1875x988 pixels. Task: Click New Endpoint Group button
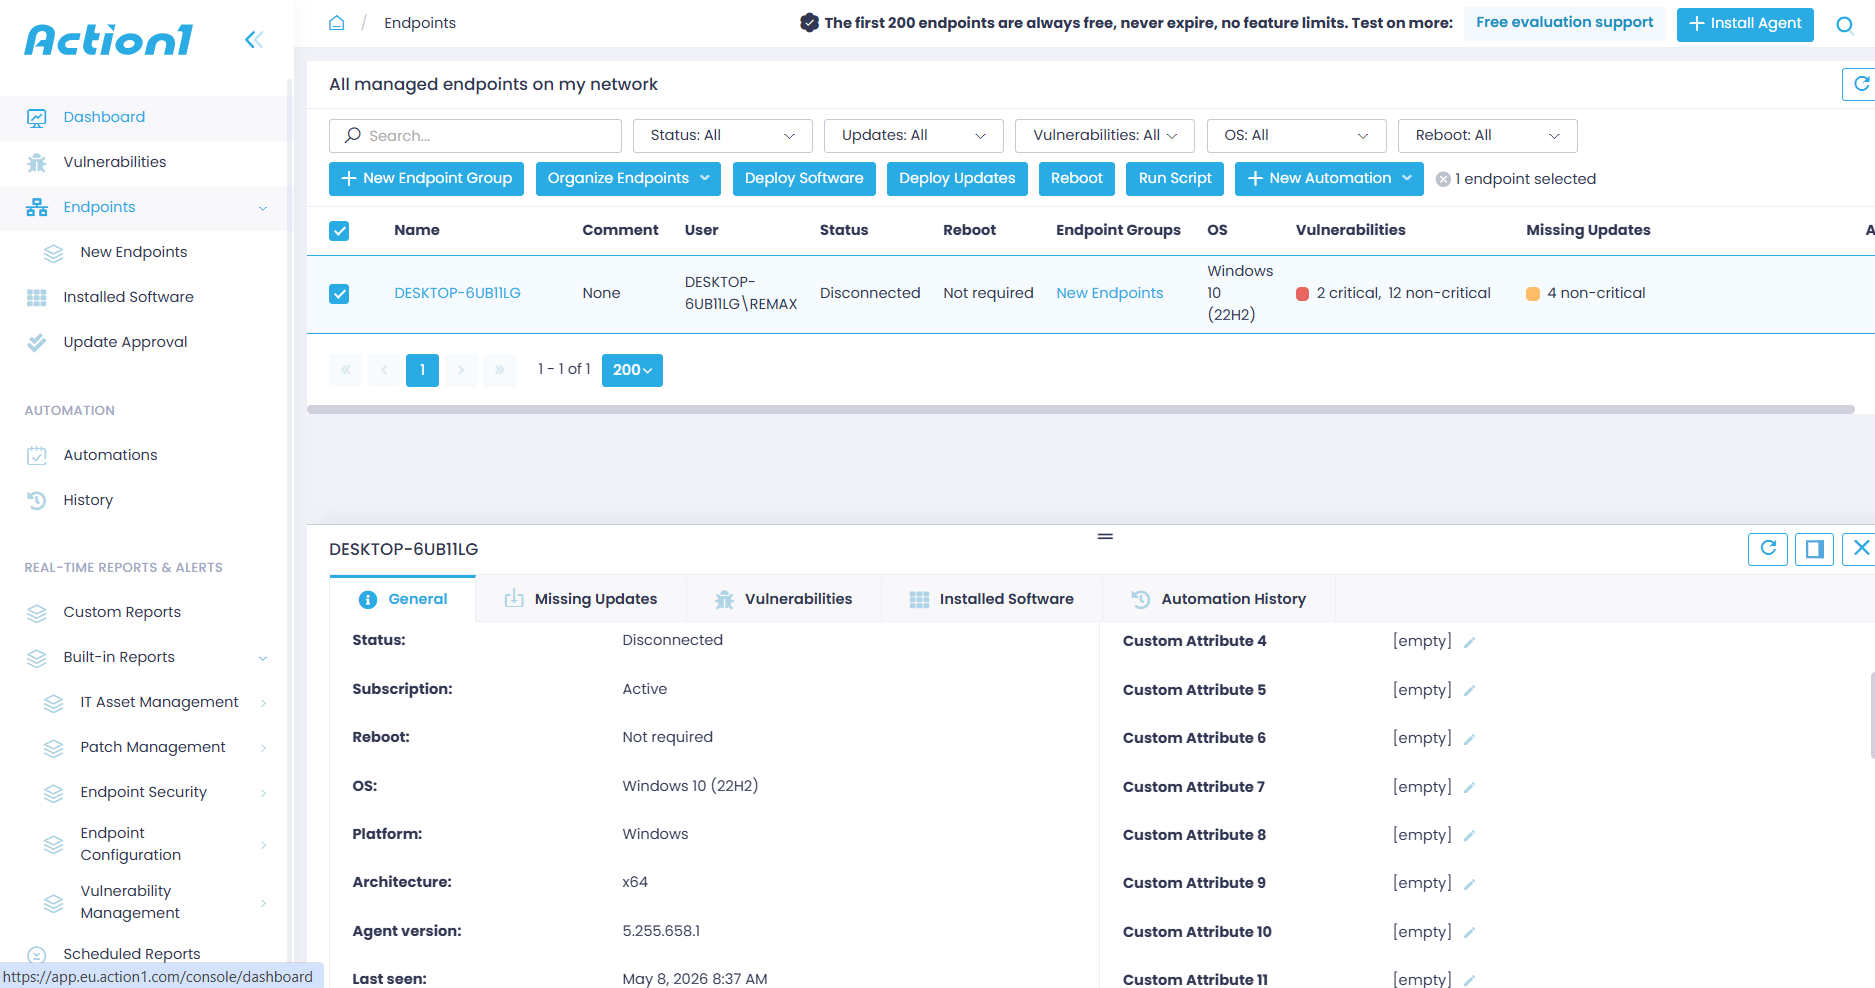tap(426, 179)
